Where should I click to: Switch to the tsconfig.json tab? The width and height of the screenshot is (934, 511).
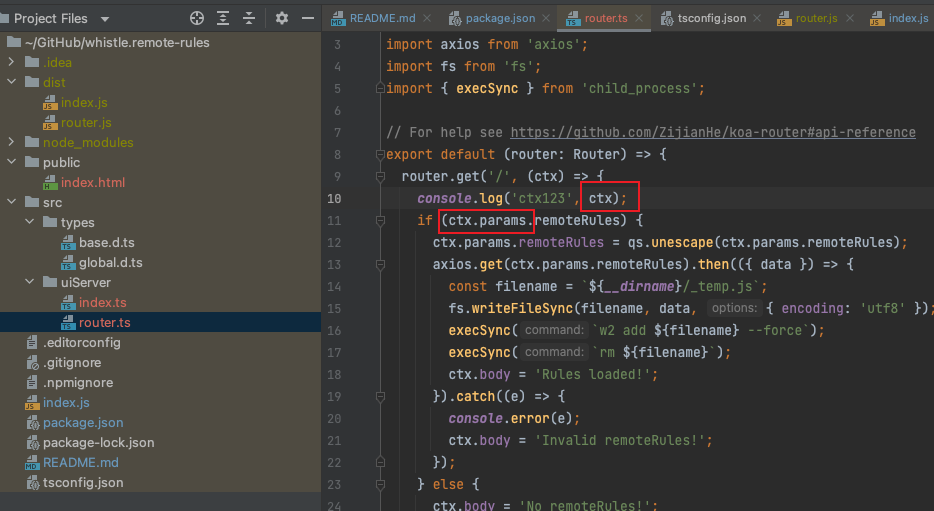712,18
